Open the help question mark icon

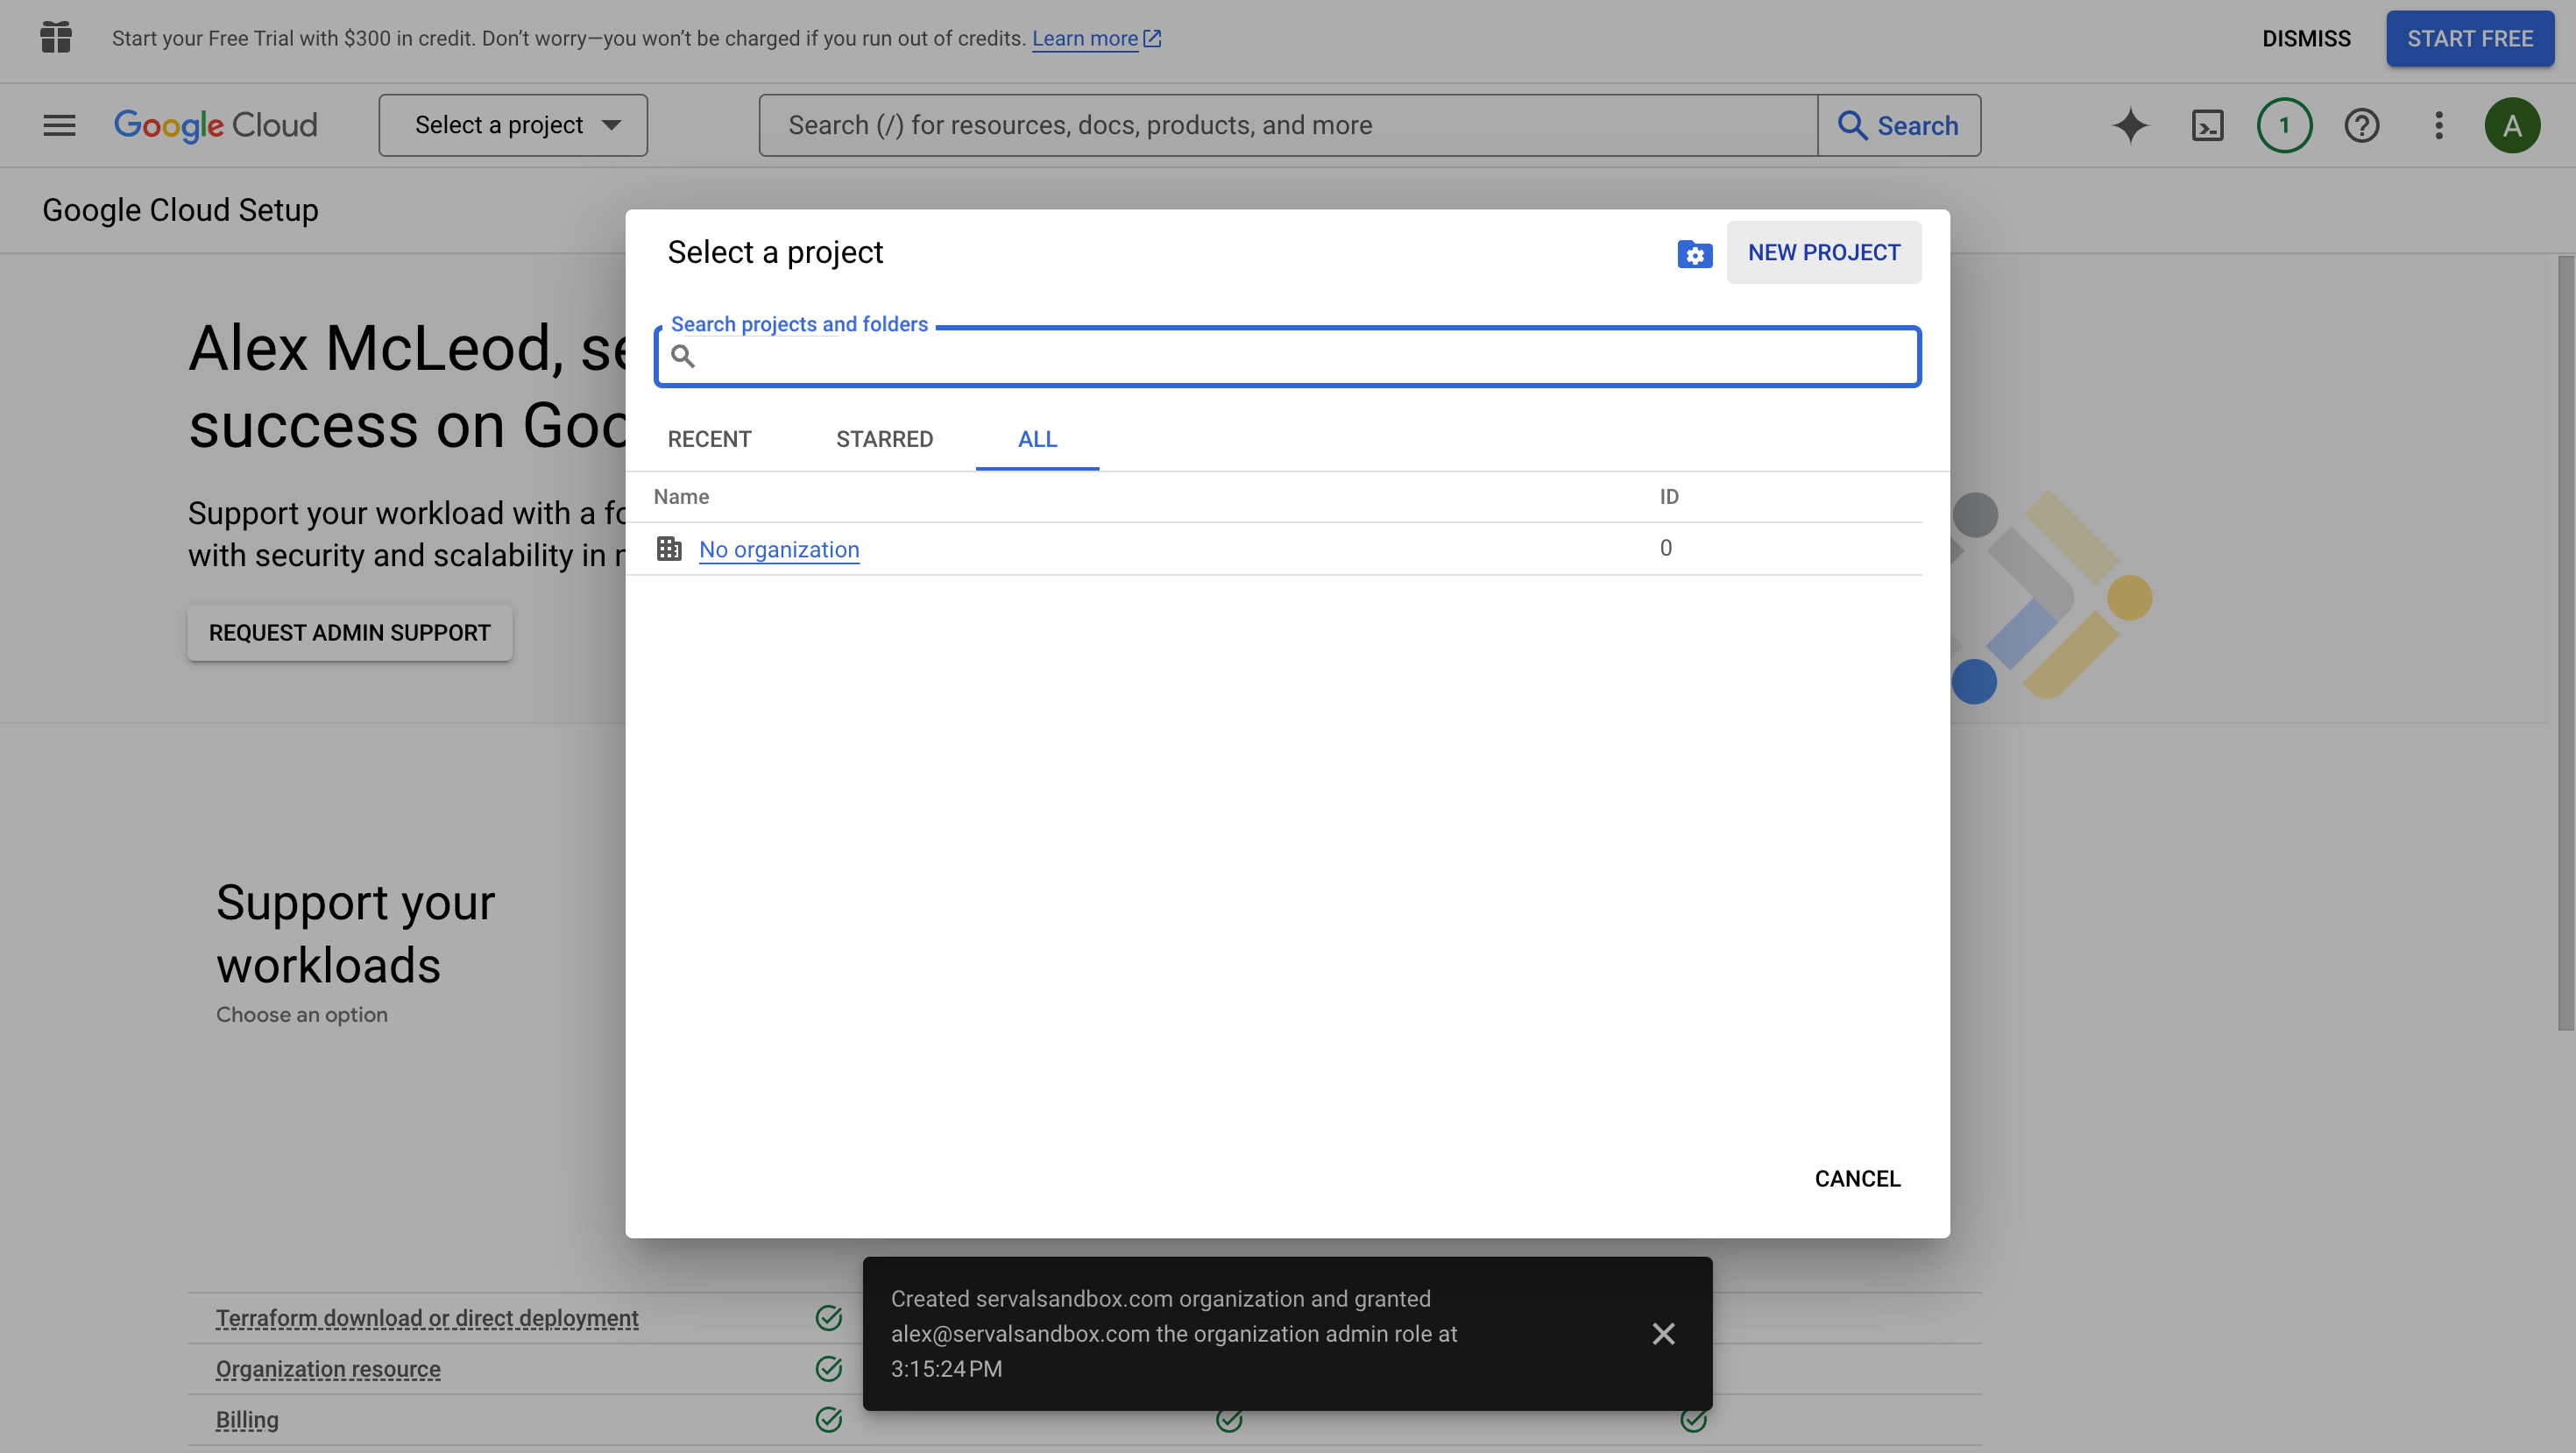tap(2361, 125)
